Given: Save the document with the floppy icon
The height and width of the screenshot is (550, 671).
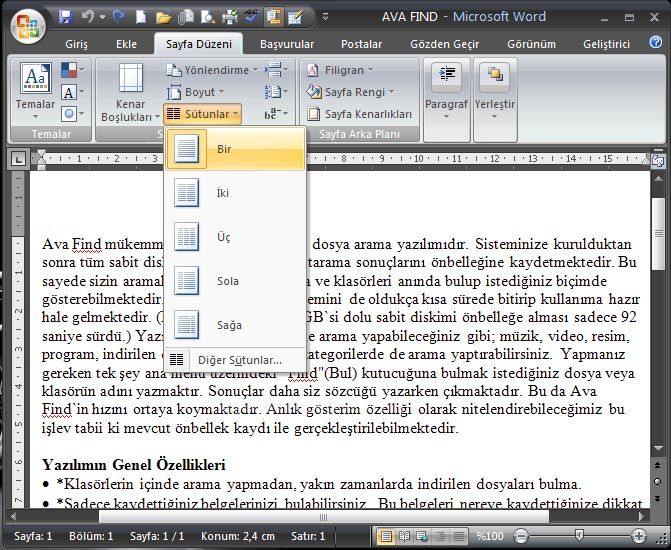Looking at the screenshot, I should point(65,17).
